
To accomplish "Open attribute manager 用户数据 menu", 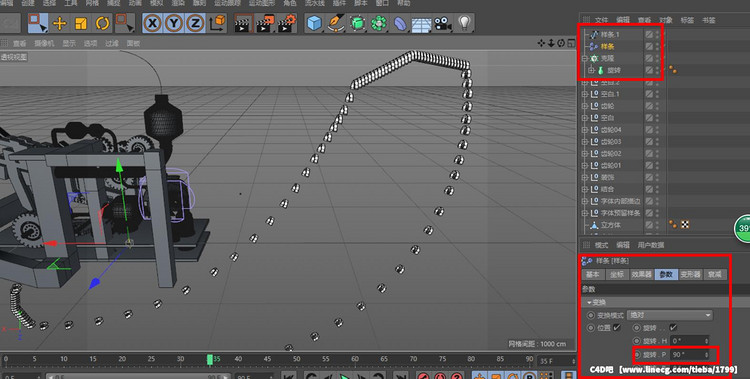I will pyautogui.click(x=651, y=245).
